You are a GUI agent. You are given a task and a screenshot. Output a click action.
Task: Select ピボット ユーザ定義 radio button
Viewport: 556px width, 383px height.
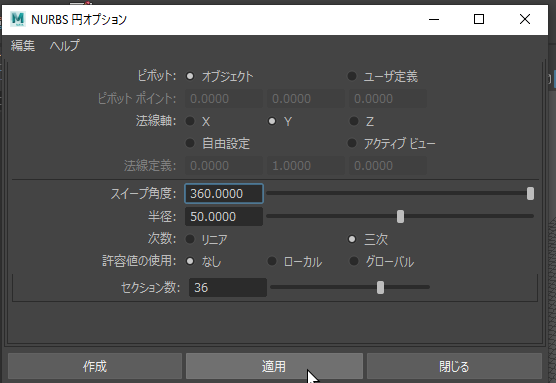coord(352,76)
